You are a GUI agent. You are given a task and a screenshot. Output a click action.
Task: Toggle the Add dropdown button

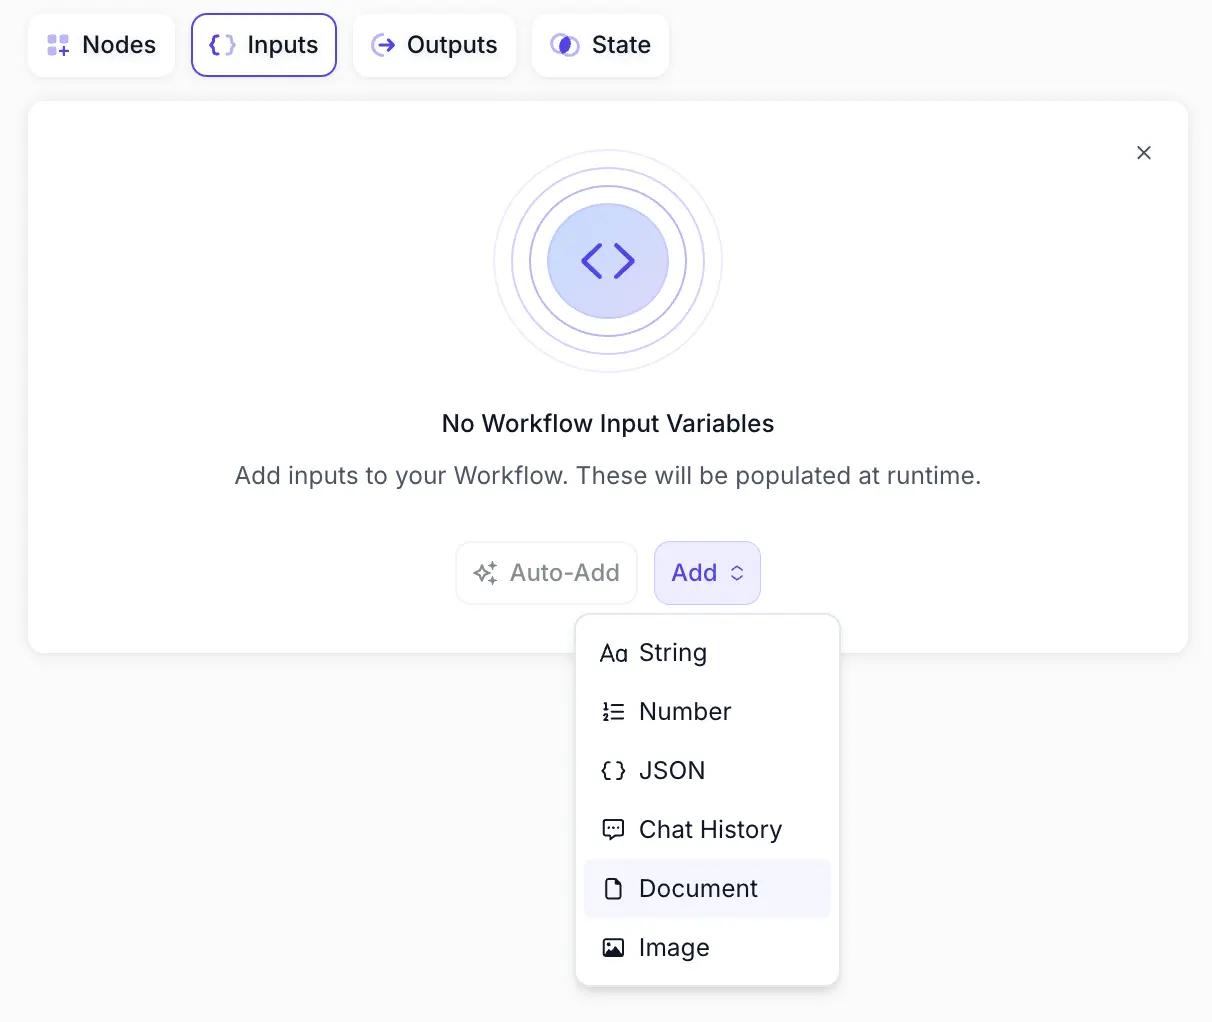707,573
